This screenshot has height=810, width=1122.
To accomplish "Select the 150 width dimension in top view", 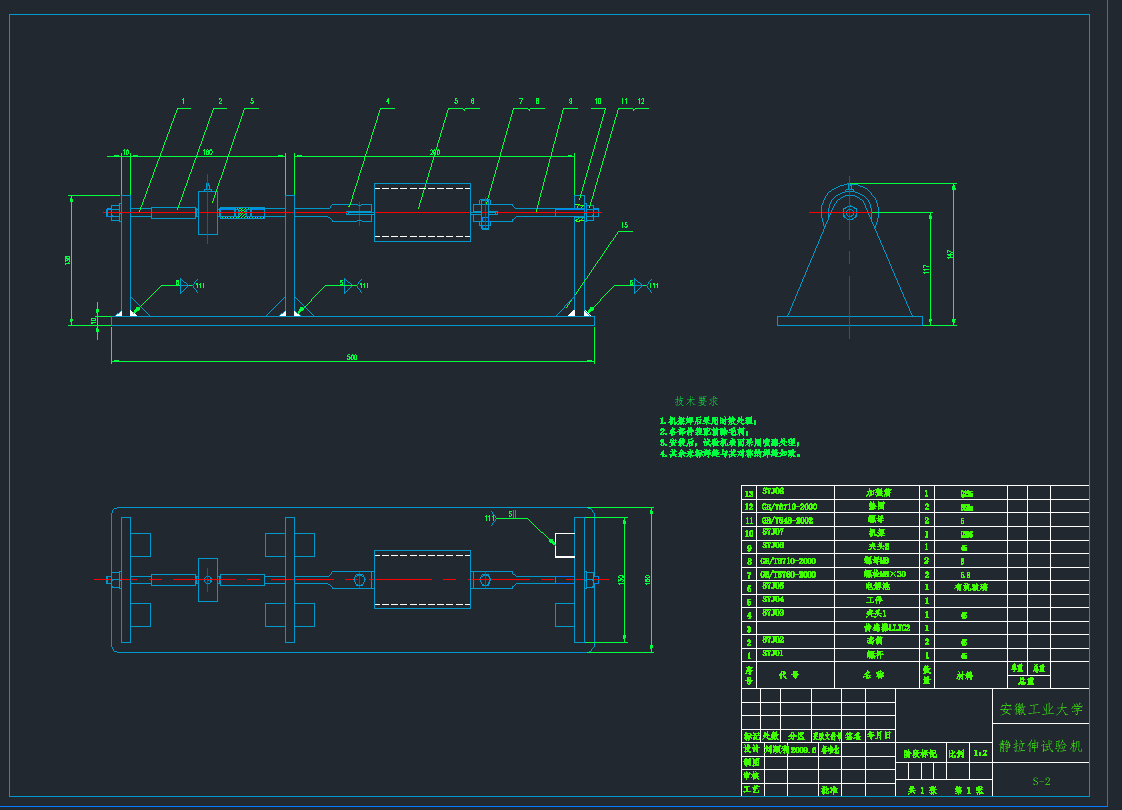I will (620, 579).
